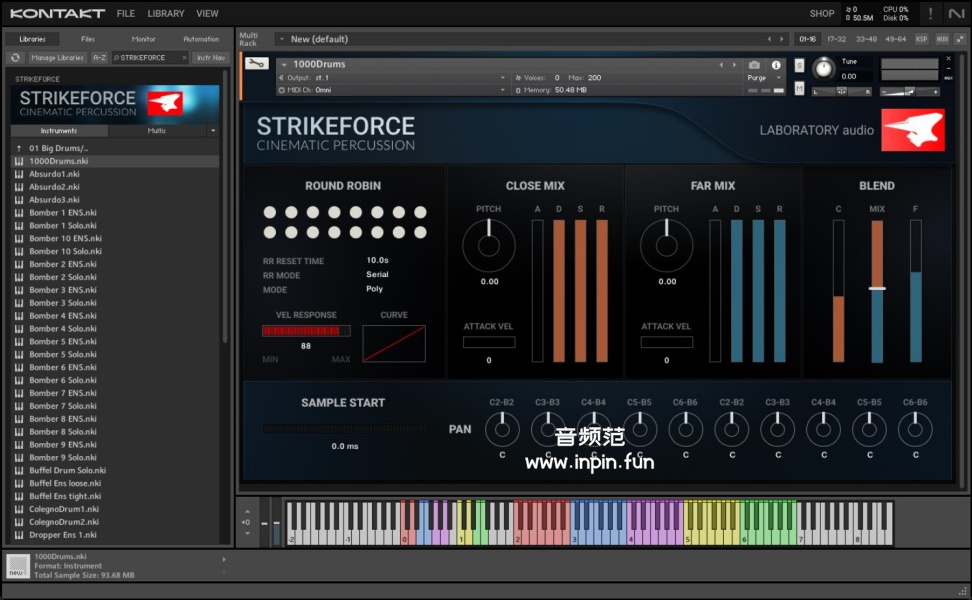Click the Native Instruments logo icon
The height and width of the screenshot is (600, 972).
point(957,13)
